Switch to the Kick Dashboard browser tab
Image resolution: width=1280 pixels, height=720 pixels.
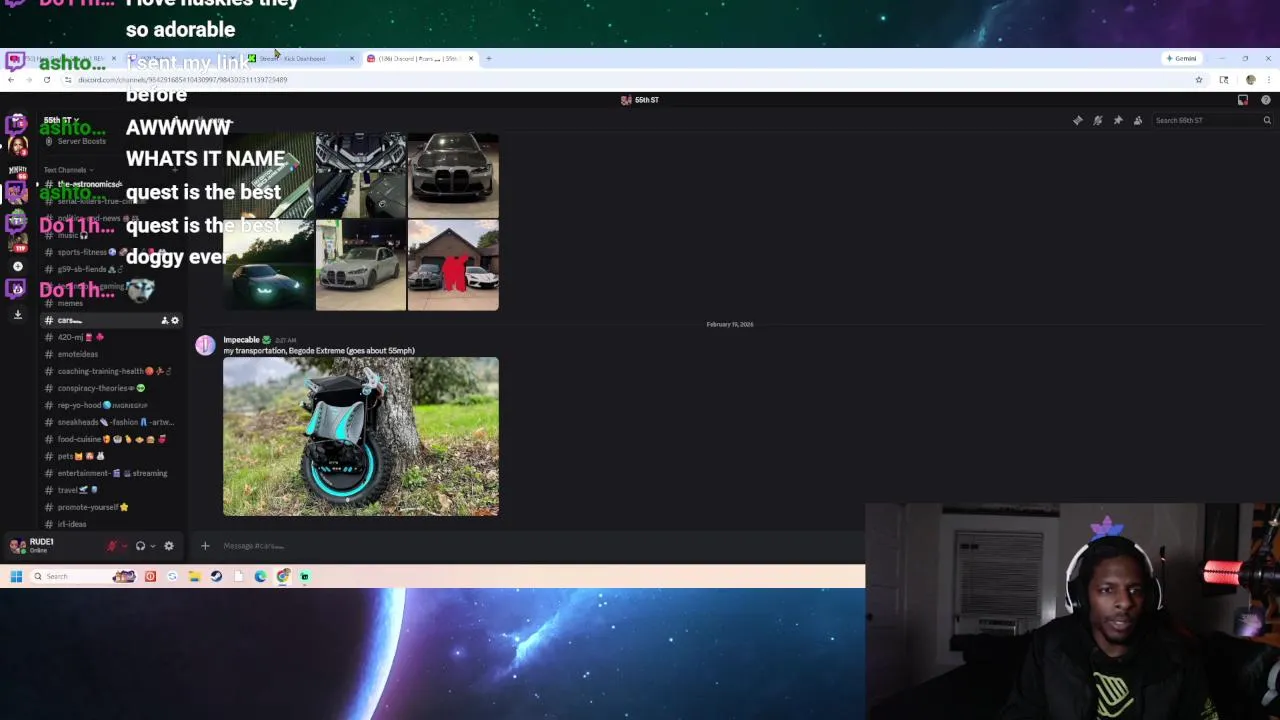300,58
